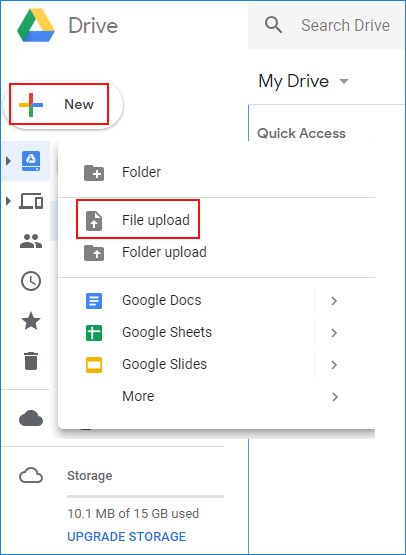This screenshot has height=555, width=406.
Task: Click the Google Drive logo
Action: click(36, 25)
